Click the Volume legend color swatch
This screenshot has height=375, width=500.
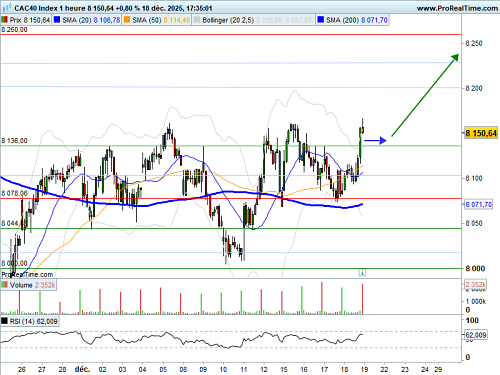click(x=4, y=285)
